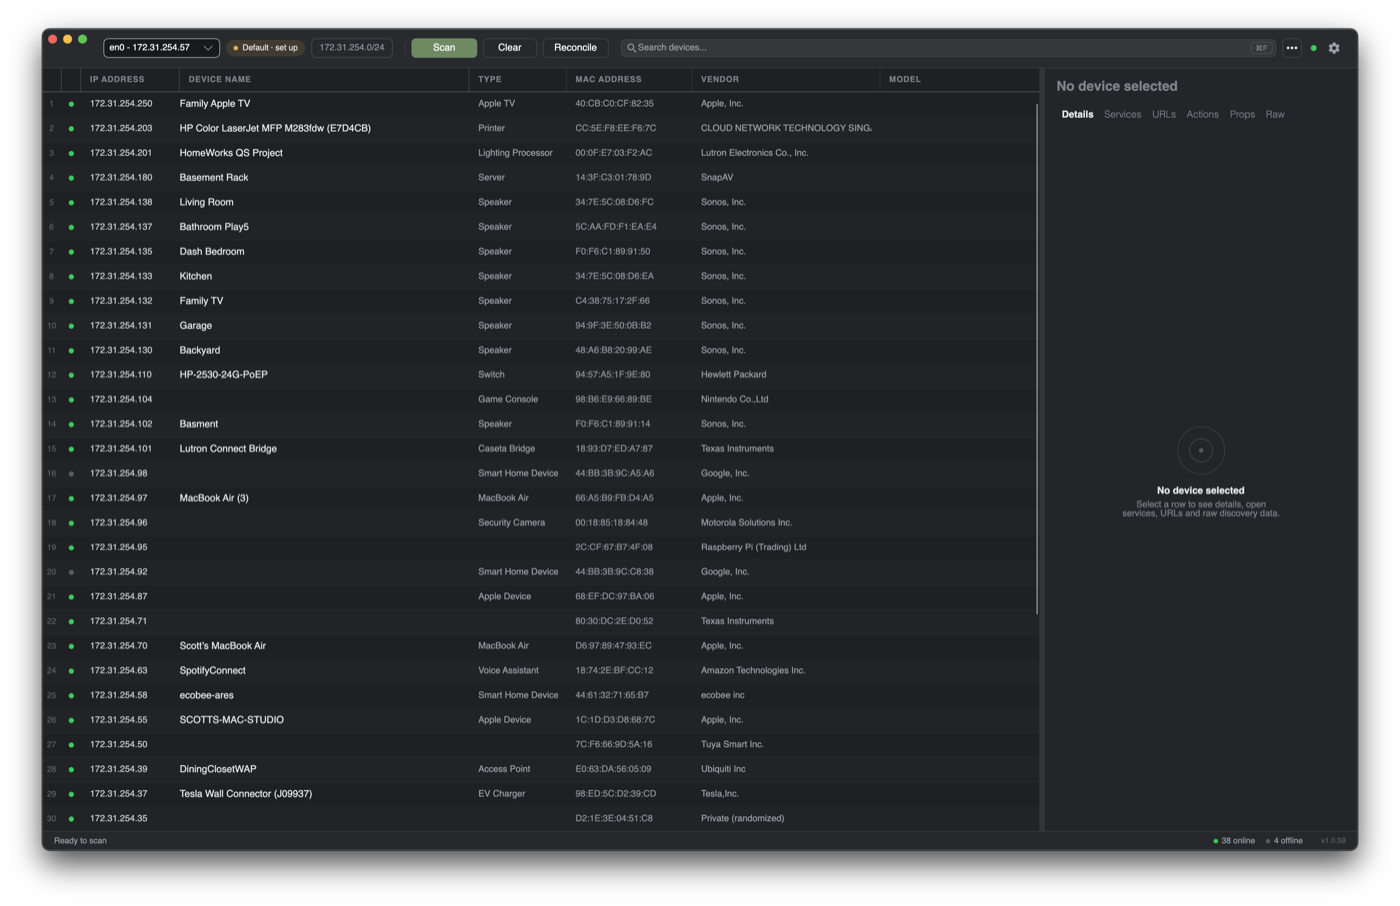Screen dimensions: 1400x906
Task: Open the three-dot more options menu
Action: tap(1292, 47)
